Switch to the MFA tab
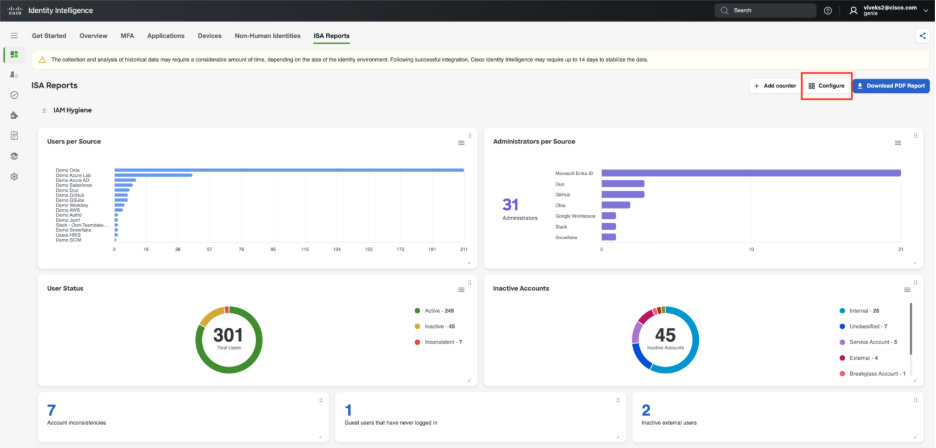This screenshot has width=936, height=448. point(127,35)
